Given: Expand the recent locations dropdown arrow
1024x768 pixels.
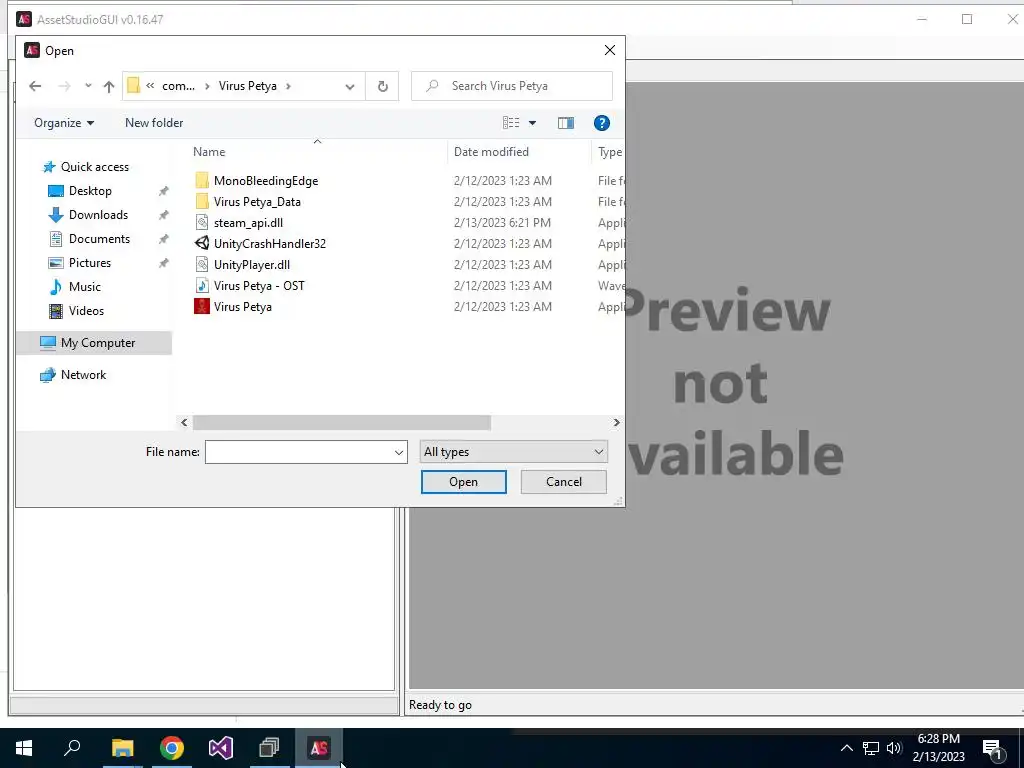Looking at the screenshot, I should click(88, 86).
